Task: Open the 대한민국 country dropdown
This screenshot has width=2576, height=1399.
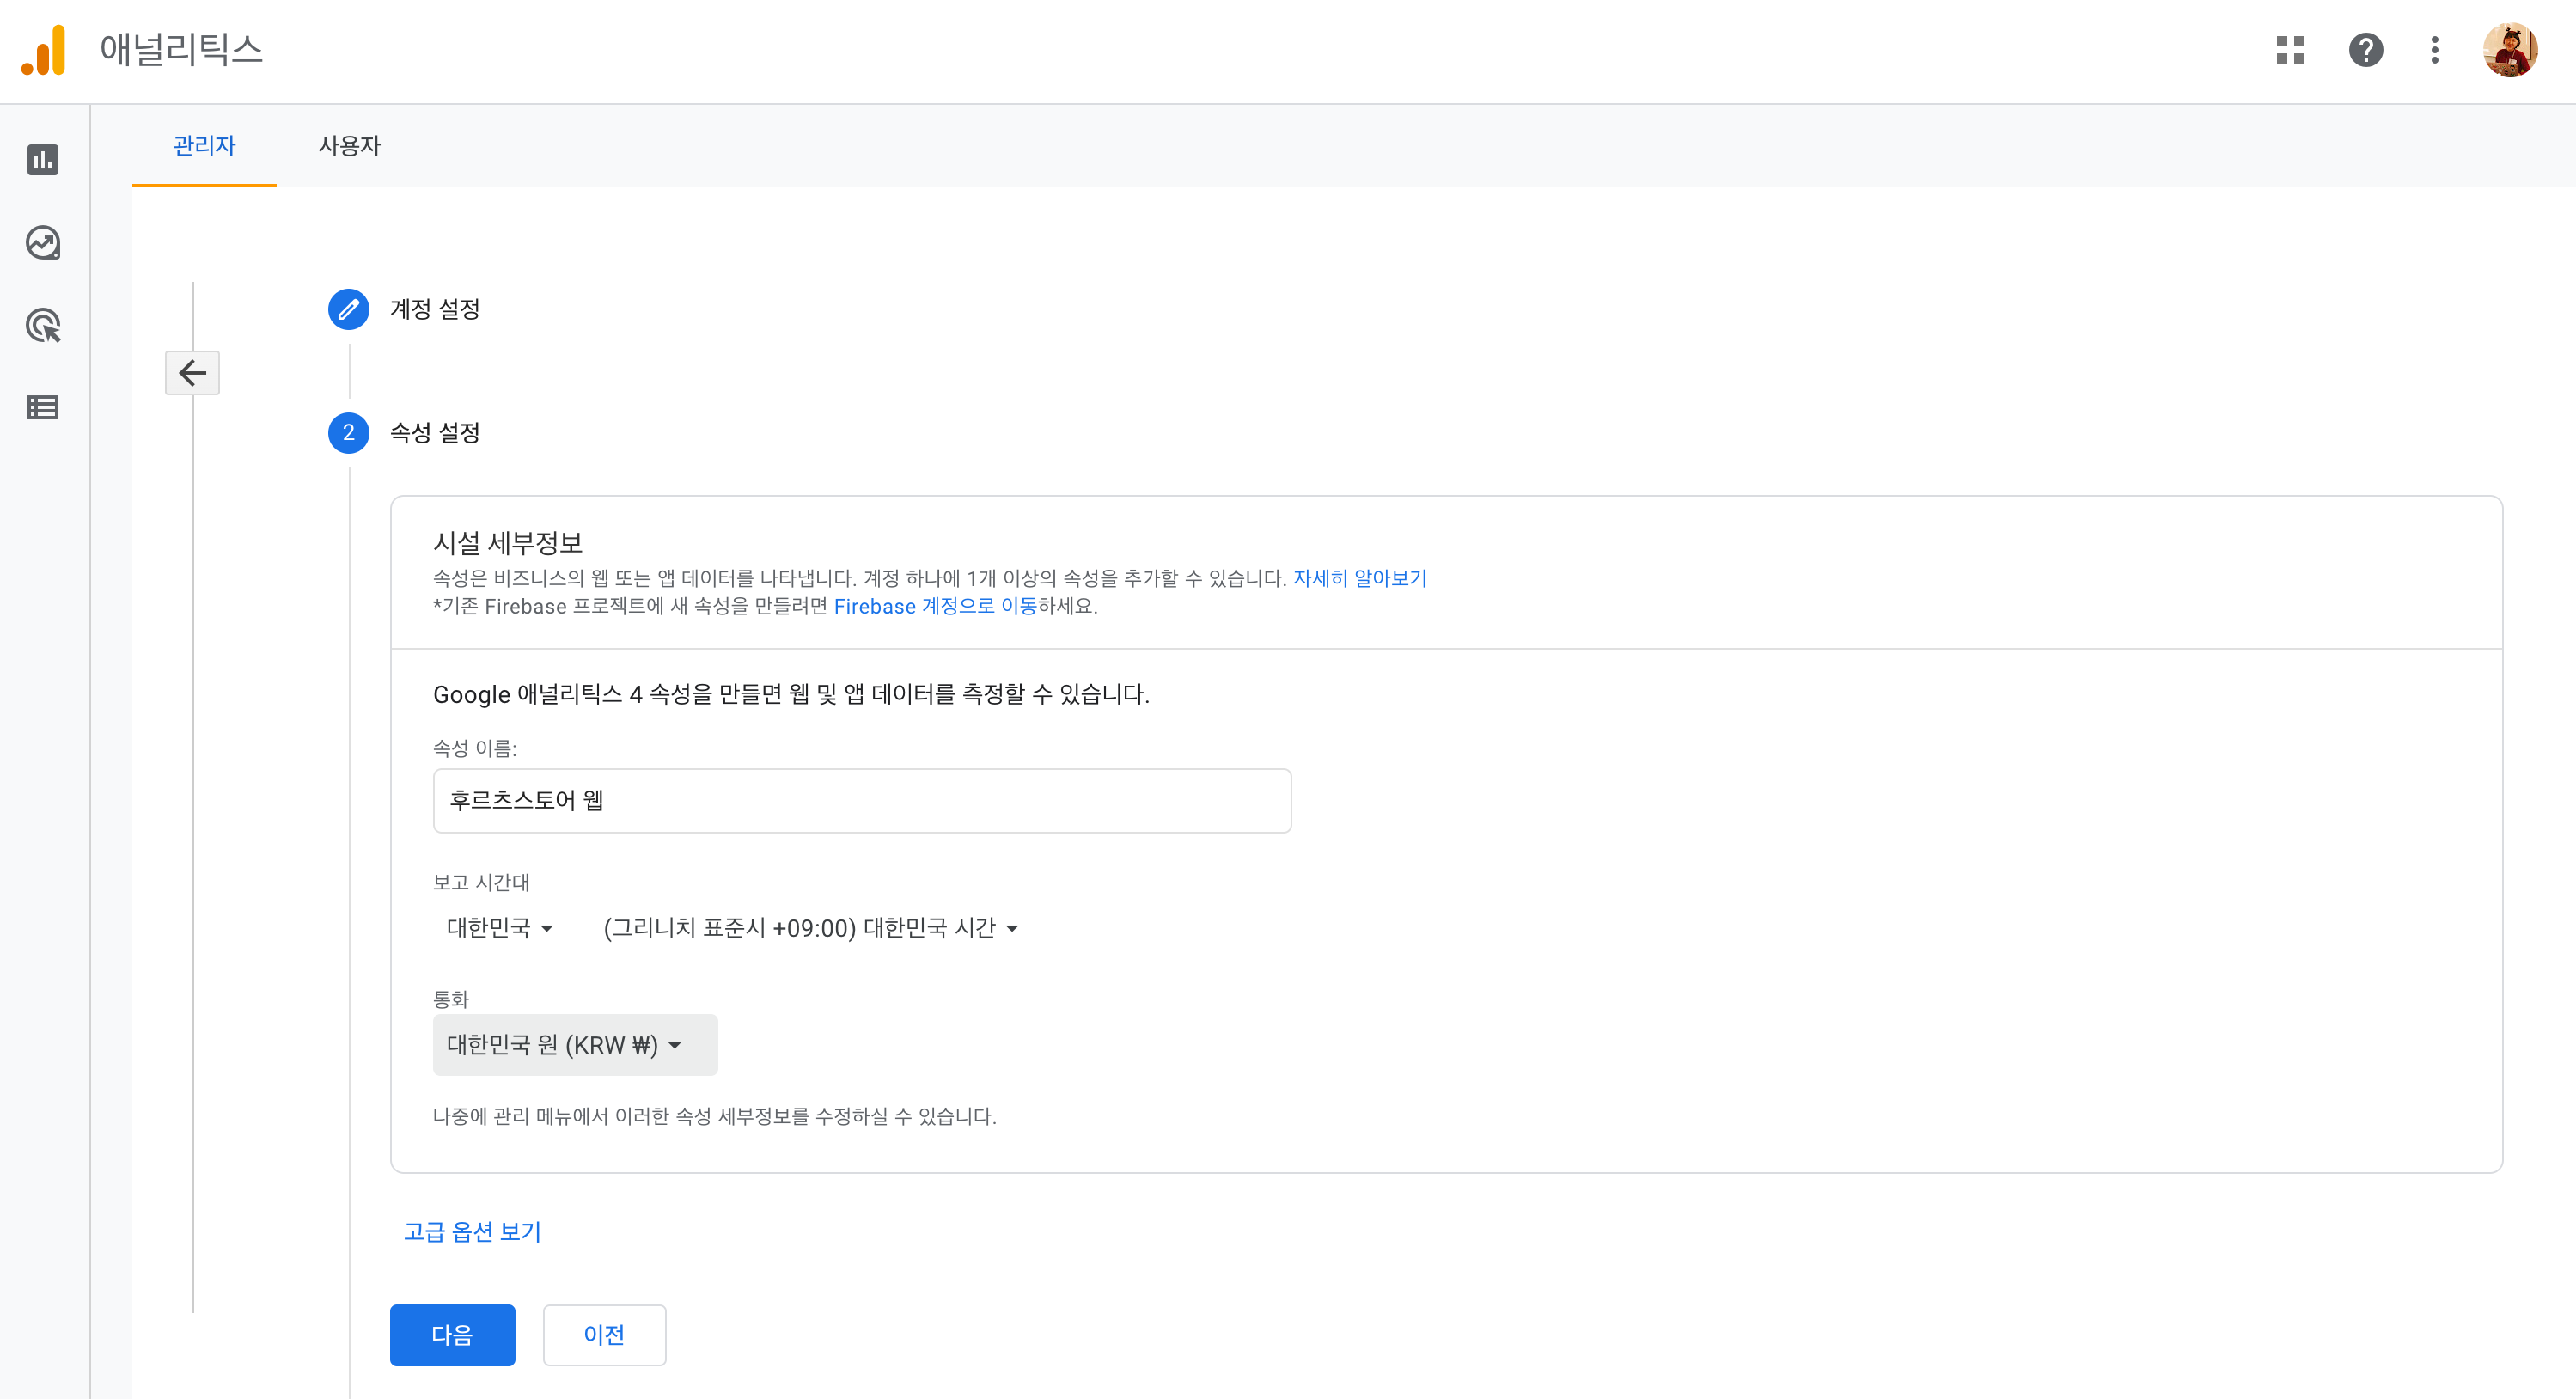Action: [500, 928]
